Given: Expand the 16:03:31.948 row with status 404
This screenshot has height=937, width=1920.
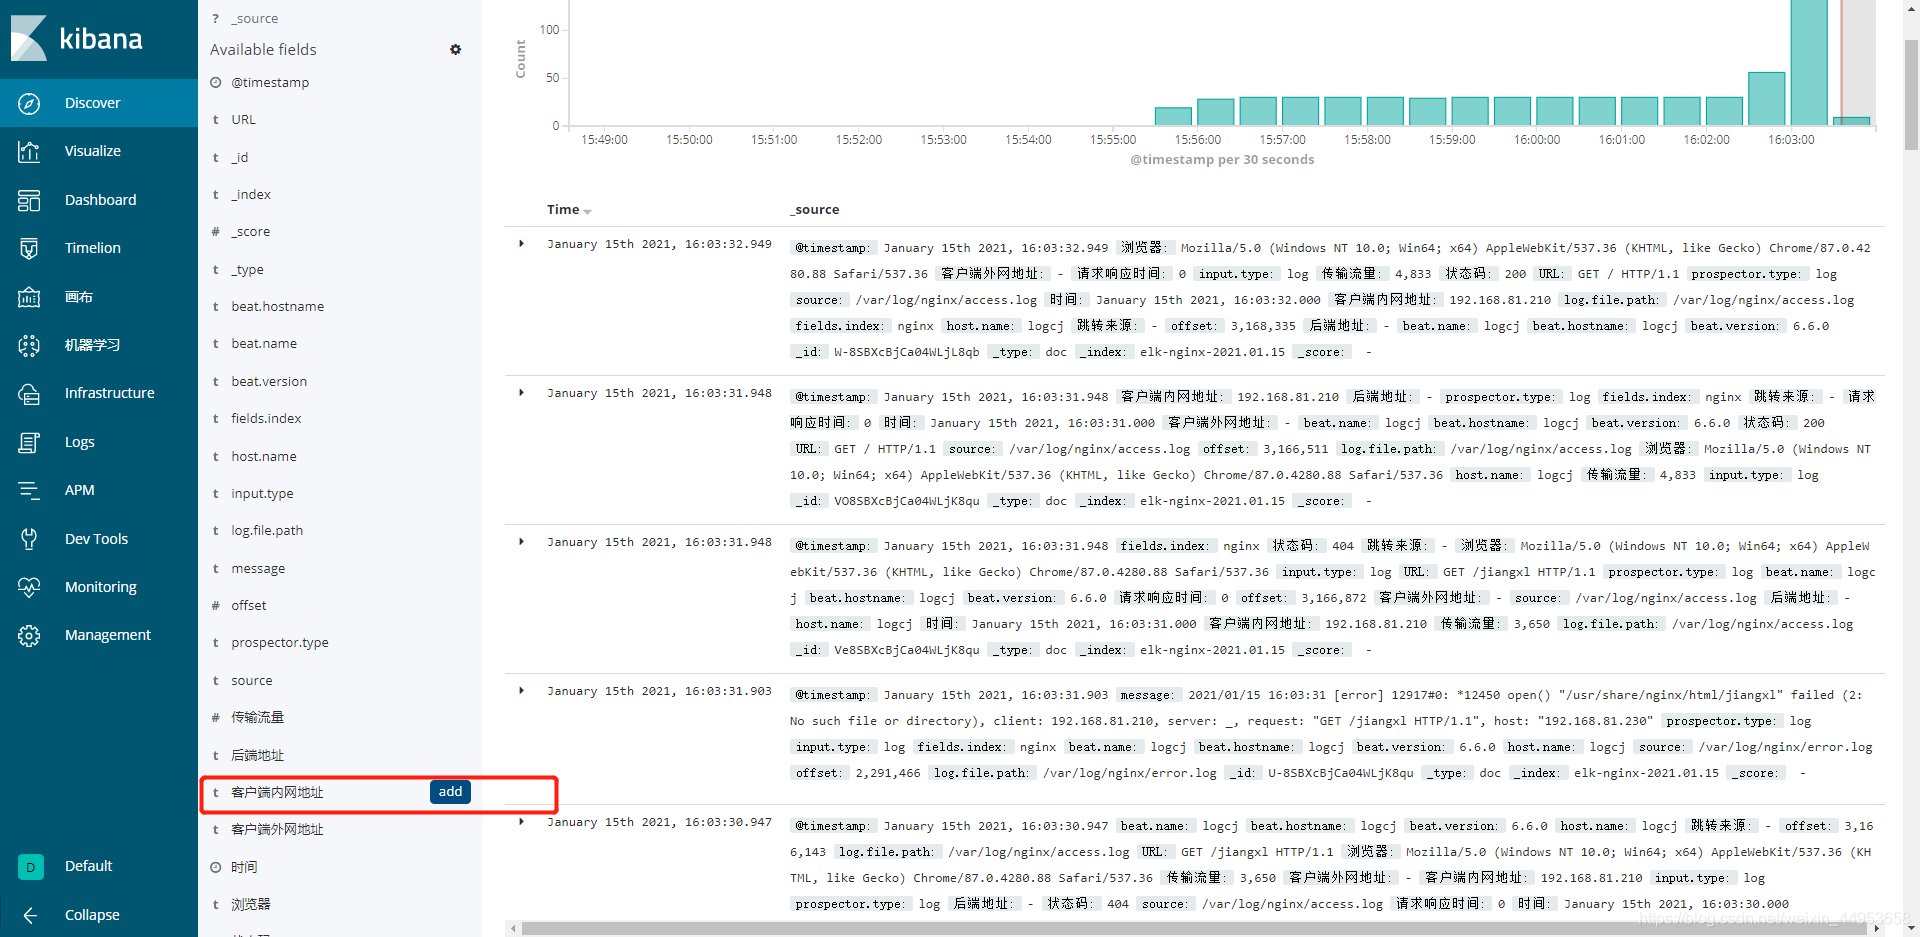Looking at the screenshot, I should click(x=521, y=541).
